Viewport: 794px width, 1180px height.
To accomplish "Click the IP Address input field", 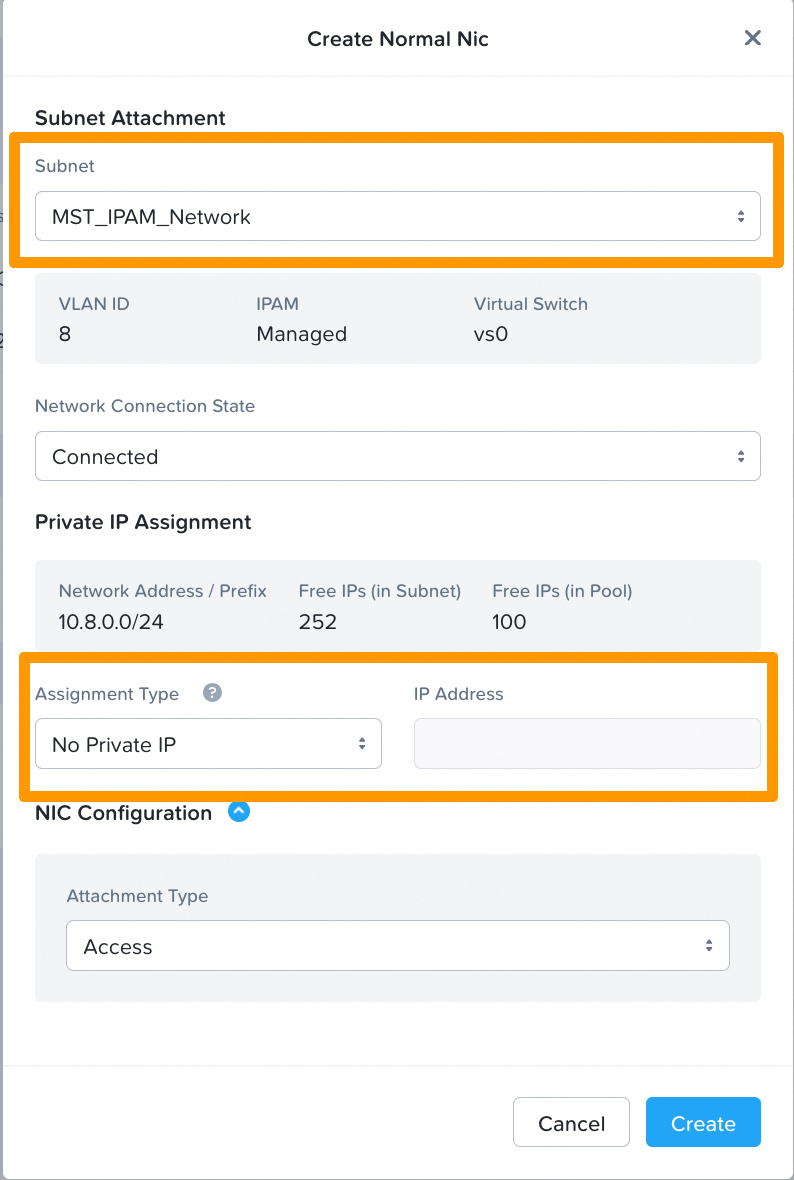I will coord(586,743).
